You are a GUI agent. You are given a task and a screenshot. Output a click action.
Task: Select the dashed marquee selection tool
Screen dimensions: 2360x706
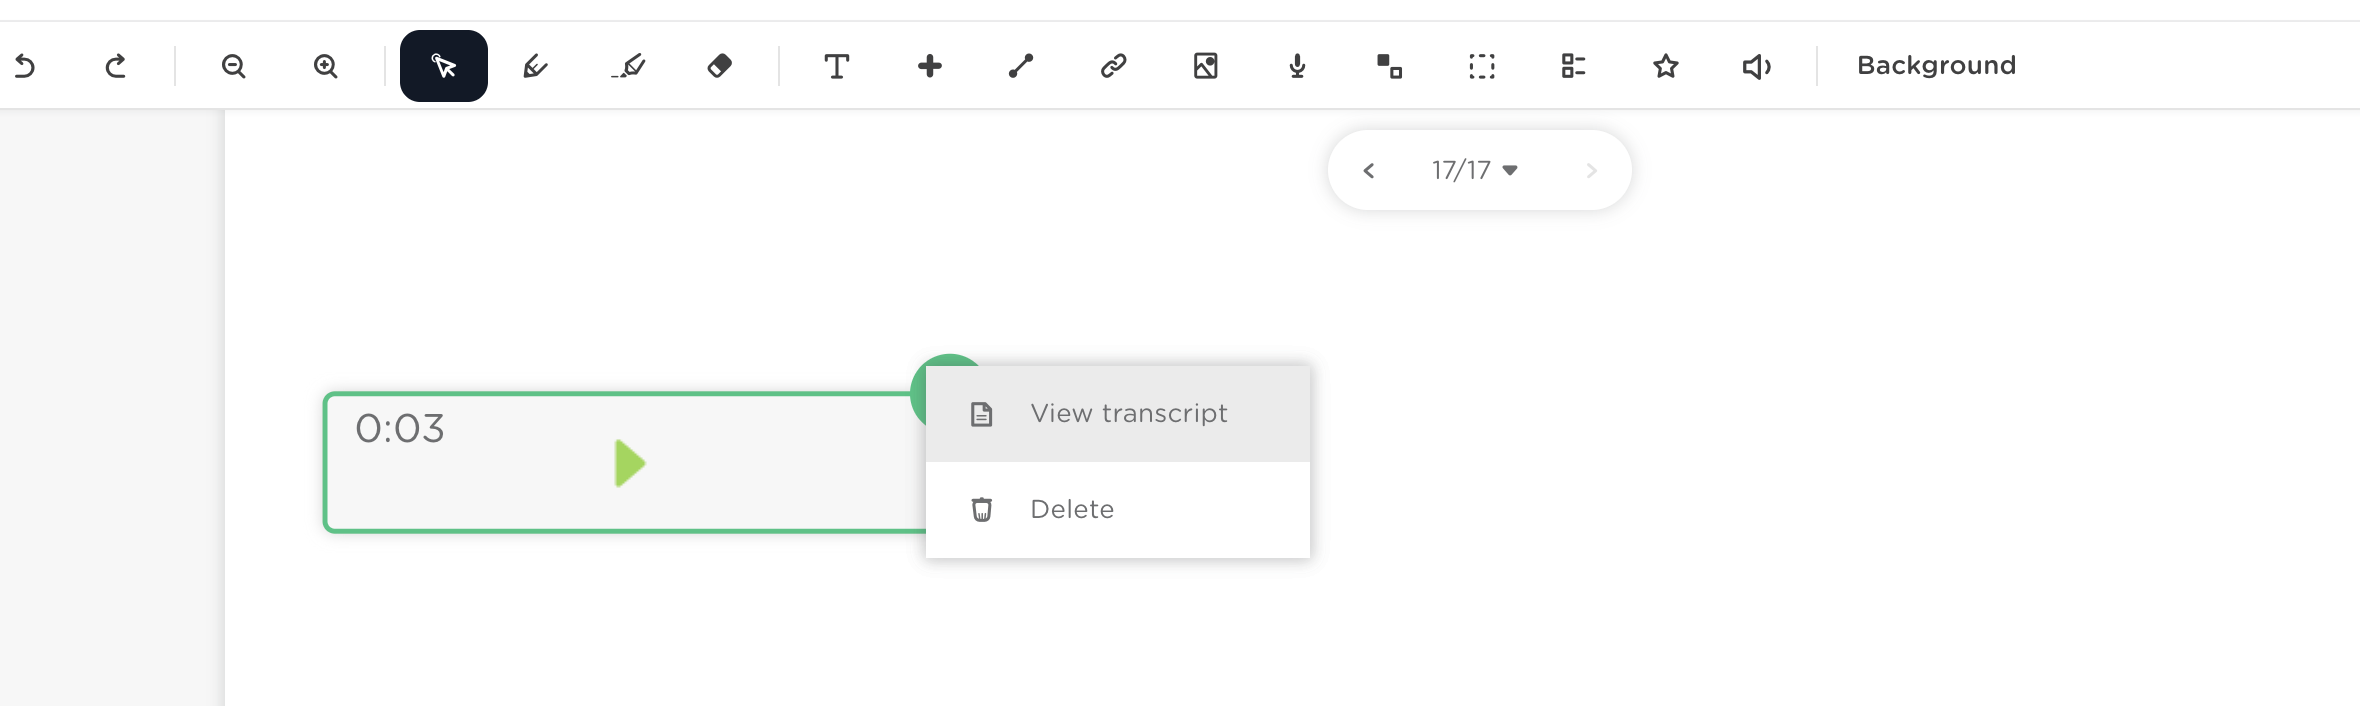[1482, 66]
